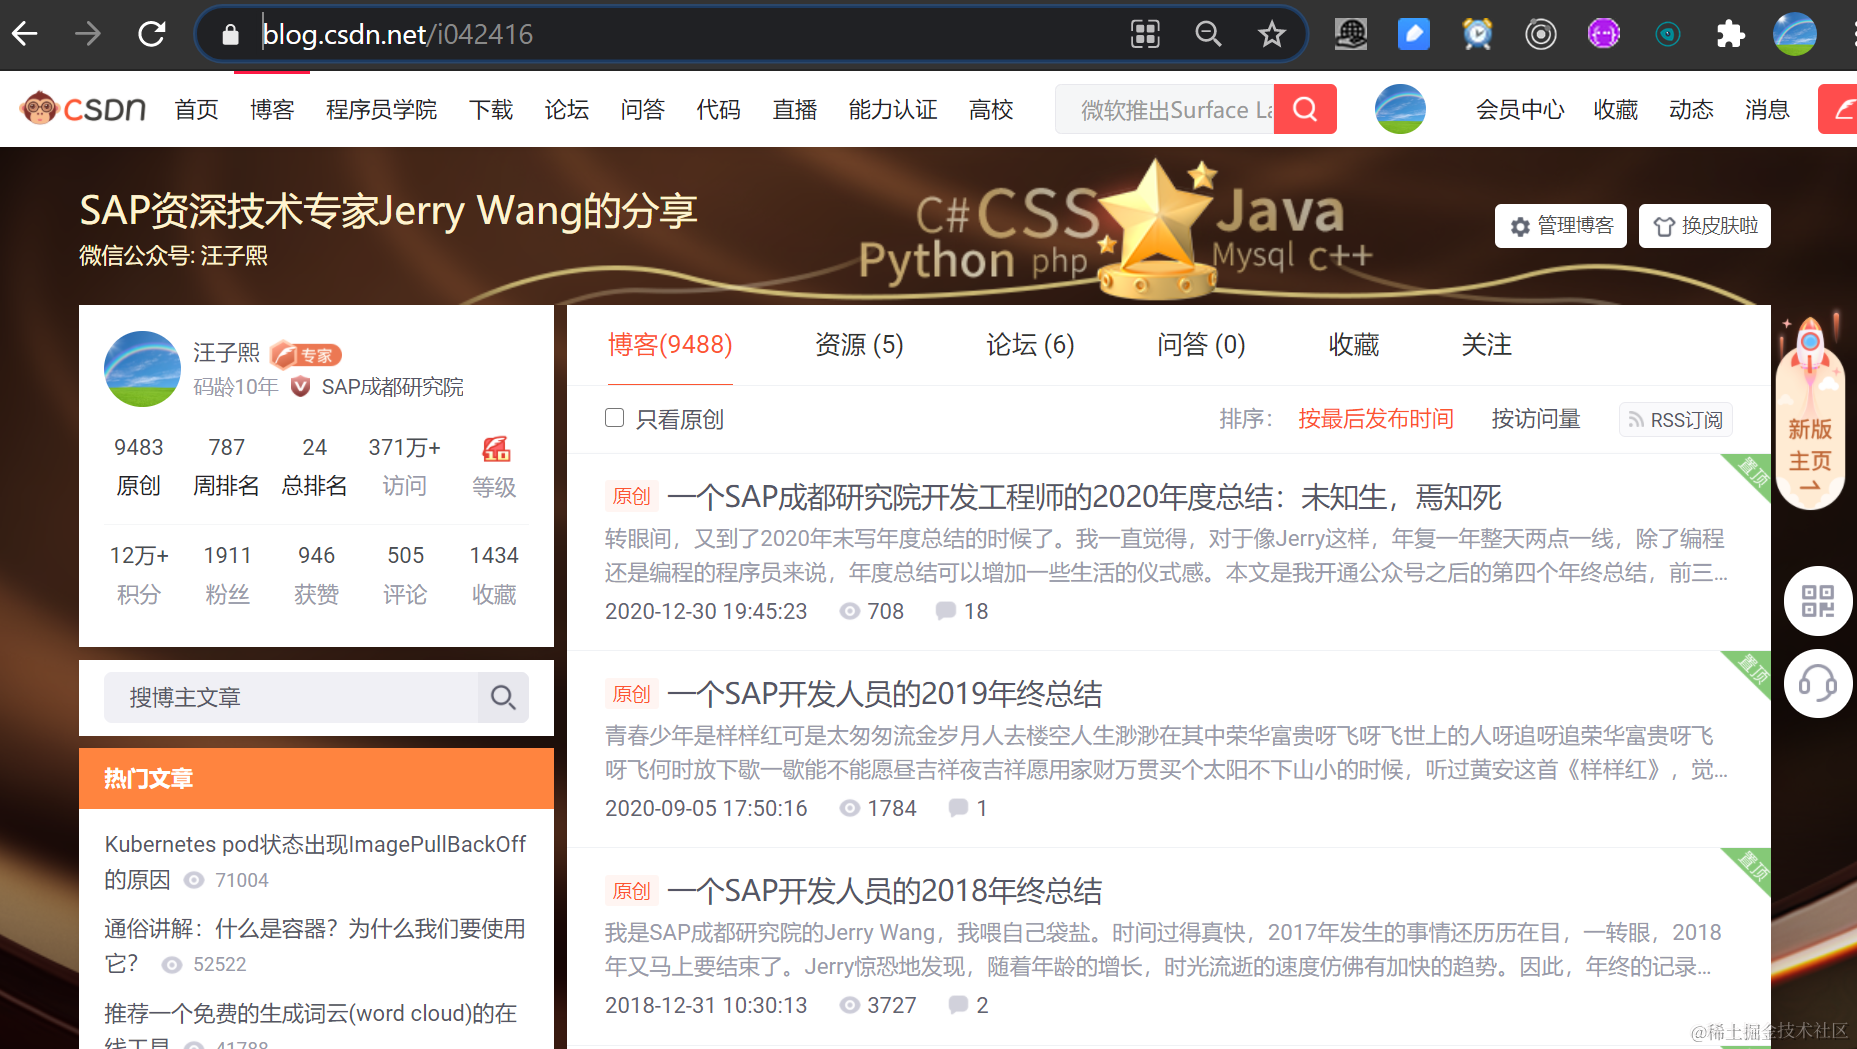Open 会员中心 in the header
The image size is (1857, 1049).
[x=1520, y=109]
